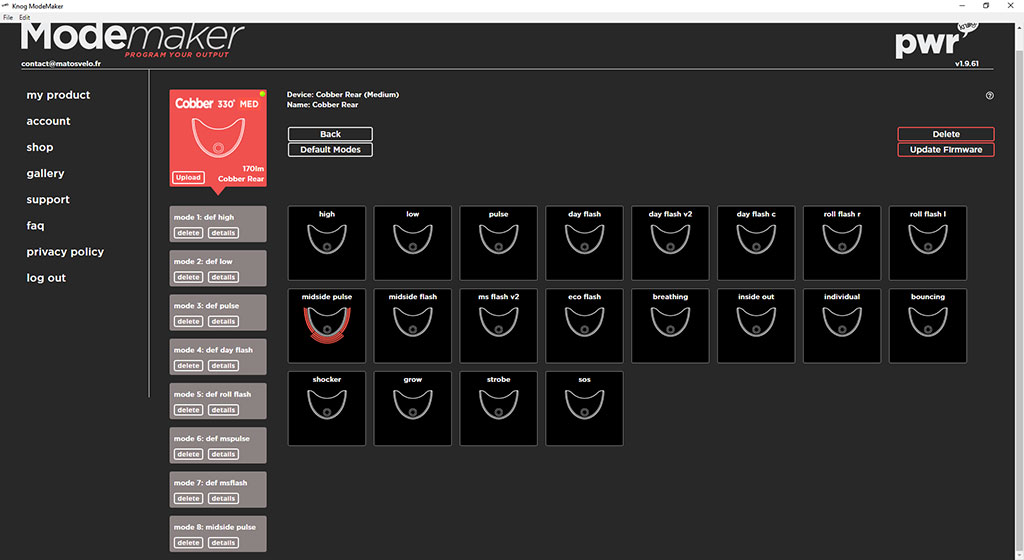Delete mode 5: def roll flash
1024x560 pixels.
188,411
